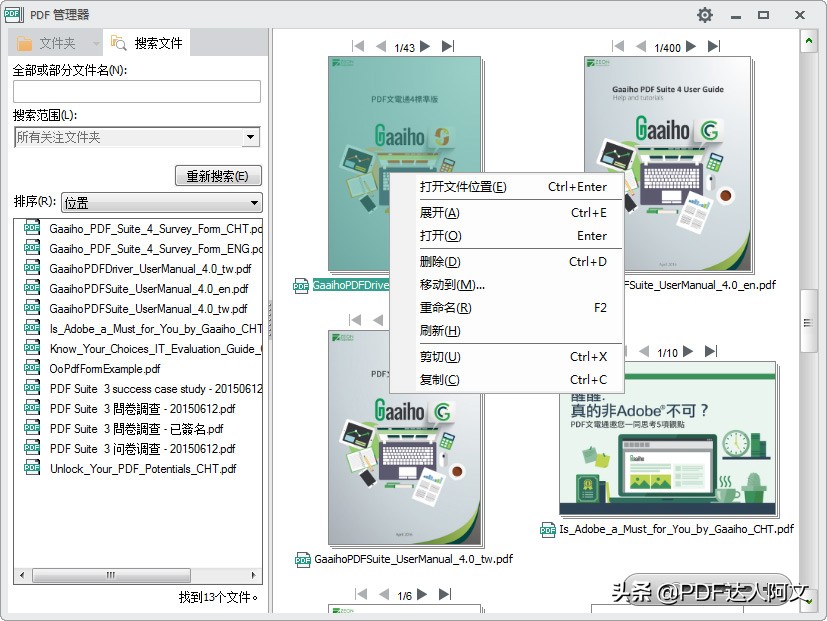Click PDF icon beside Know_Your_Choices file
The image size is (827, 621).
pyautogui.click(x=32, y=347)
